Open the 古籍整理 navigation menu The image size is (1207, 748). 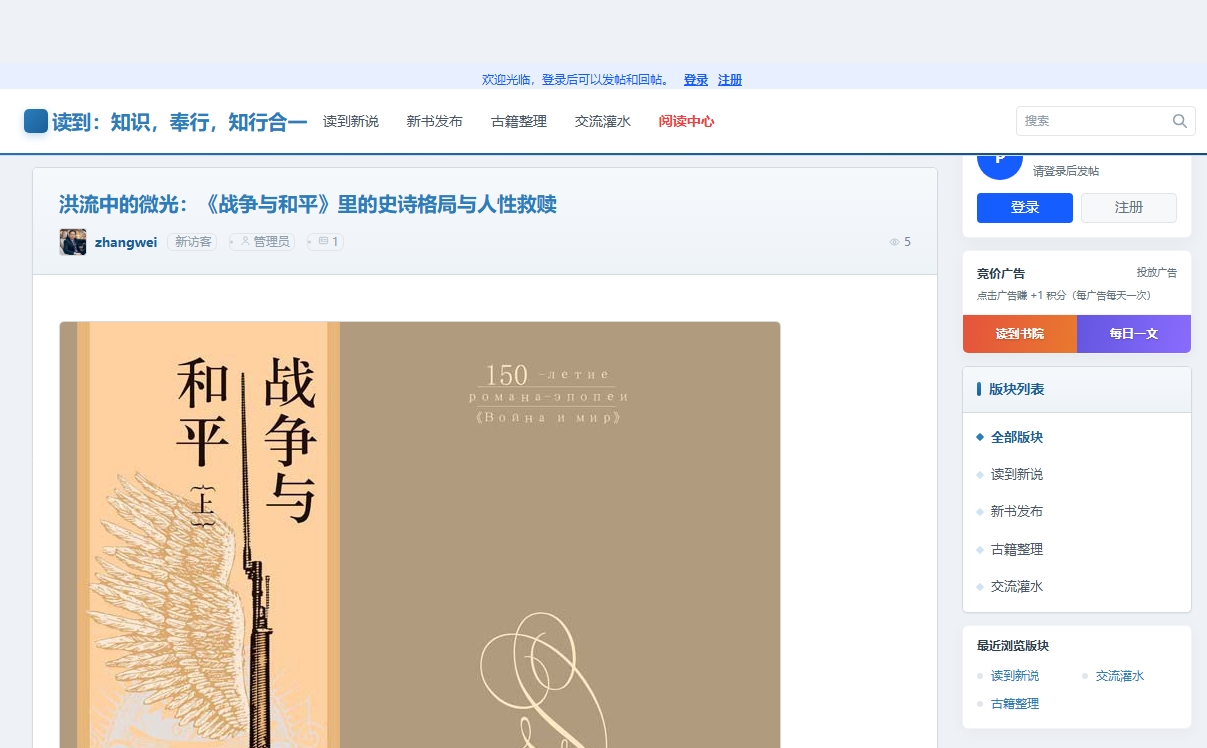tap(519, 121)
